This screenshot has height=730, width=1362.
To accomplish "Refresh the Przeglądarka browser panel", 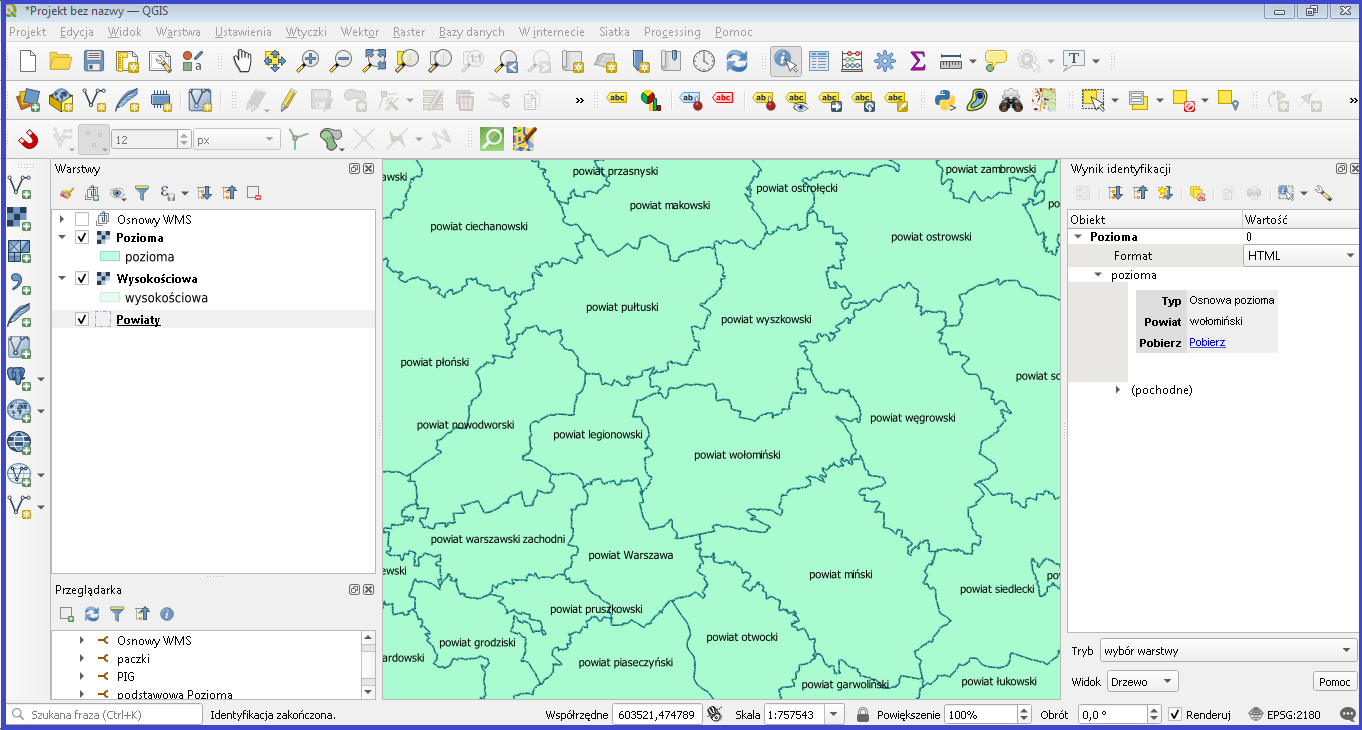I will tap(92, 614).
